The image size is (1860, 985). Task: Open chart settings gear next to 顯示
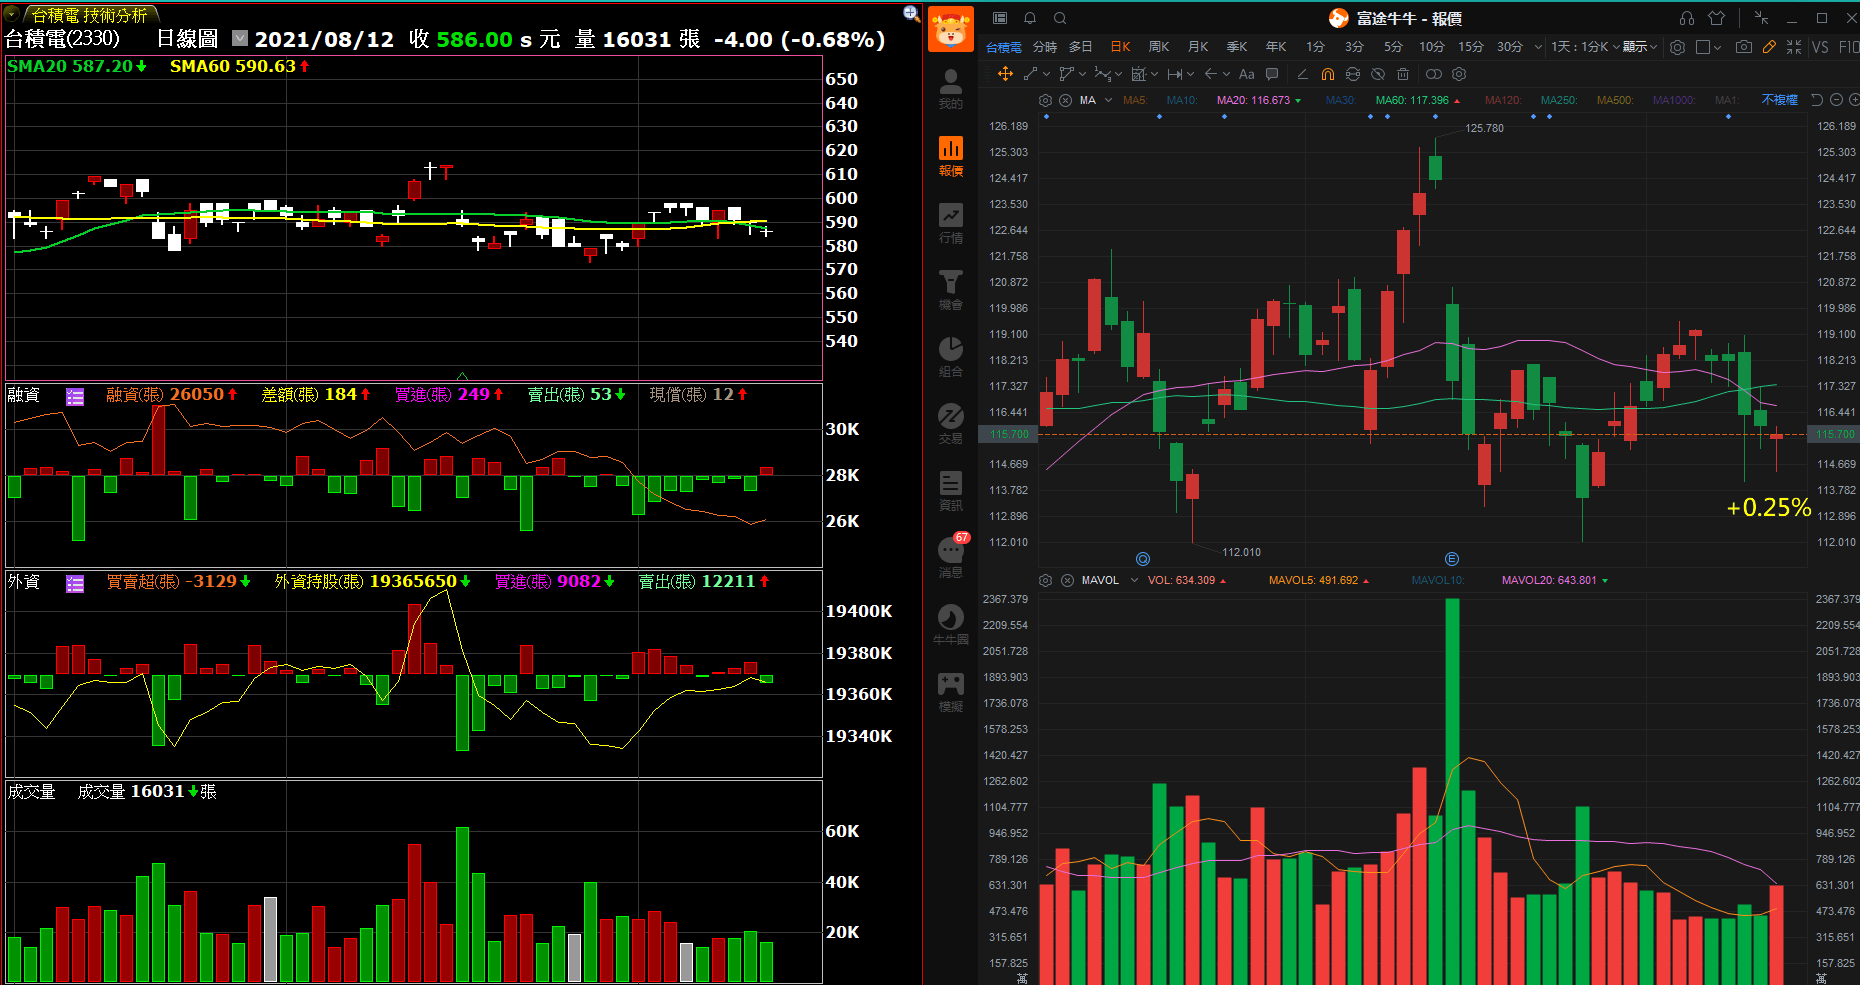1678,47
